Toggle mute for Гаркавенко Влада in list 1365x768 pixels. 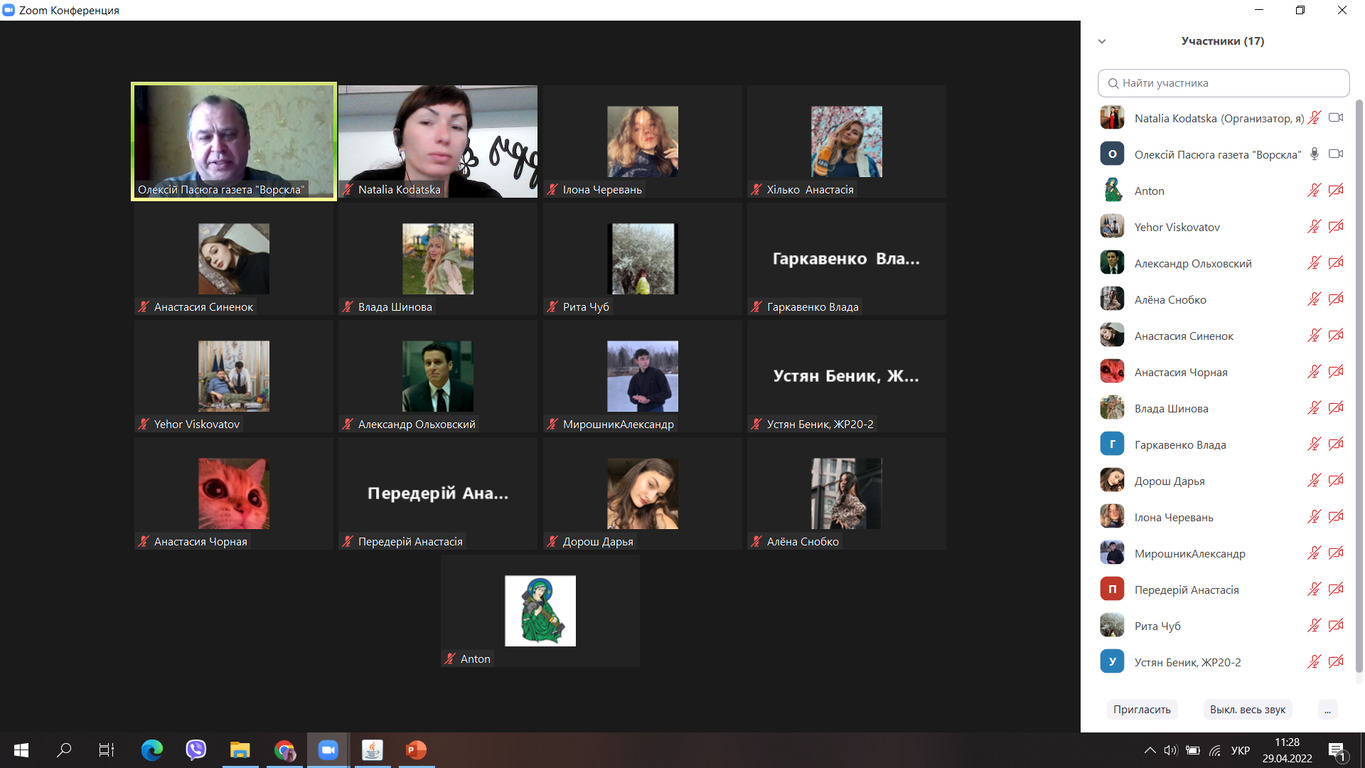coord(1314,445)
